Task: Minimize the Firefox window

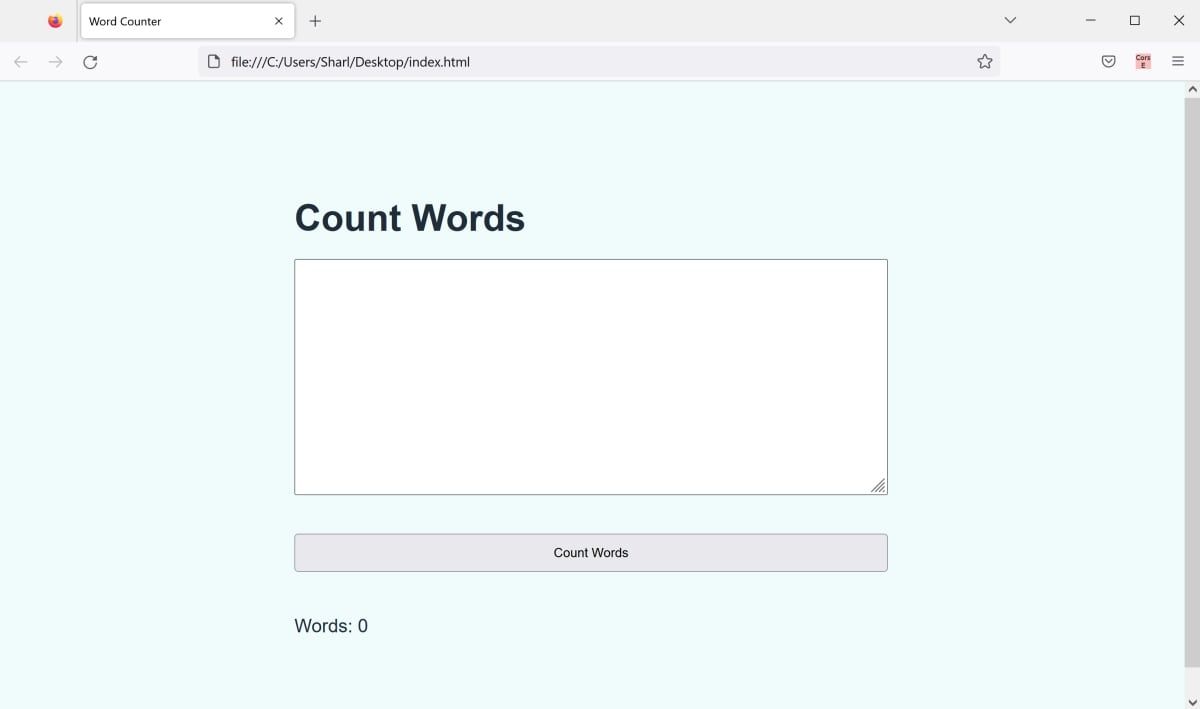Action: coord(1090,20)
